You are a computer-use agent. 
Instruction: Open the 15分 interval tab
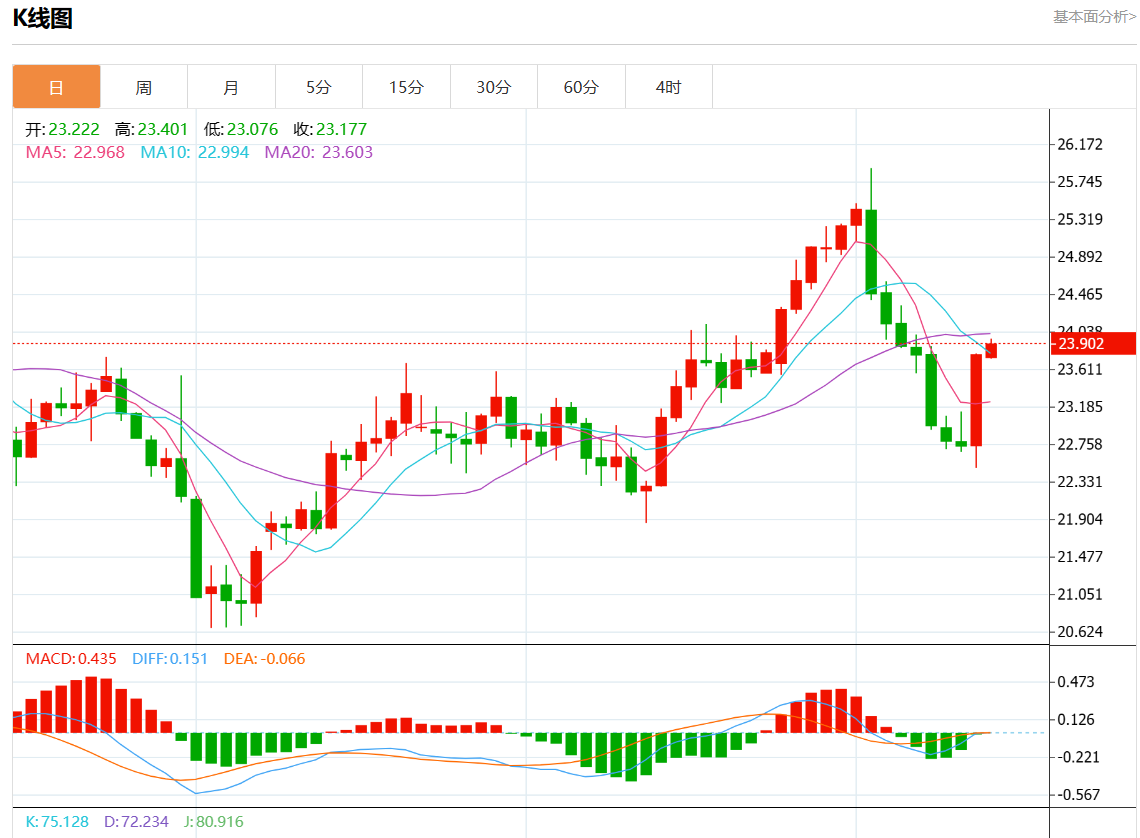tap(406, 87)
